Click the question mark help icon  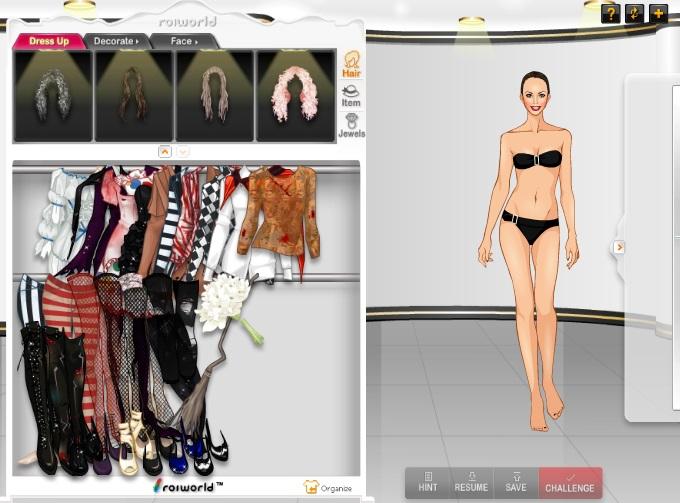(611, 13)
